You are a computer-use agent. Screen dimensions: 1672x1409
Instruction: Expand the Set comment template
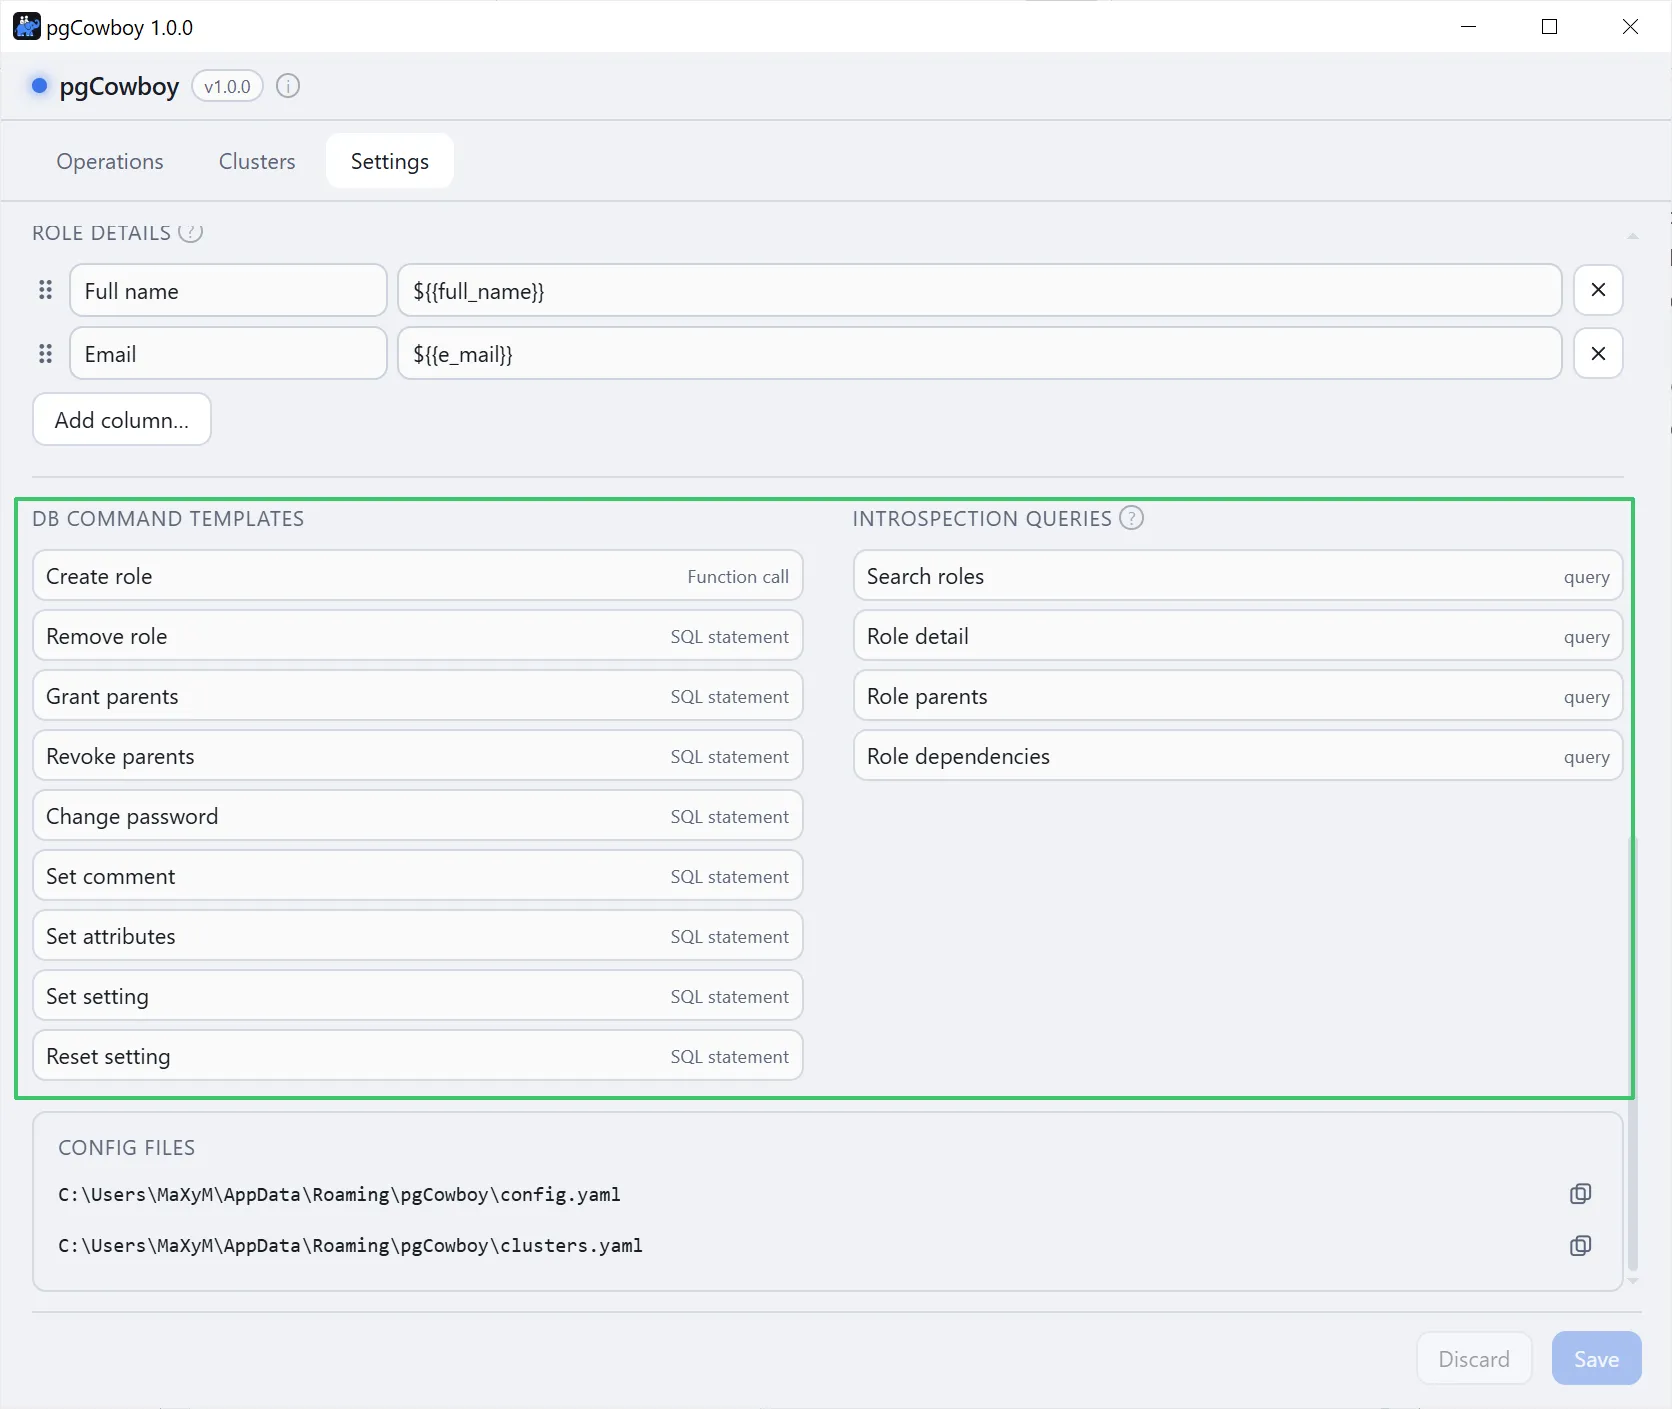tap(418, 876)
